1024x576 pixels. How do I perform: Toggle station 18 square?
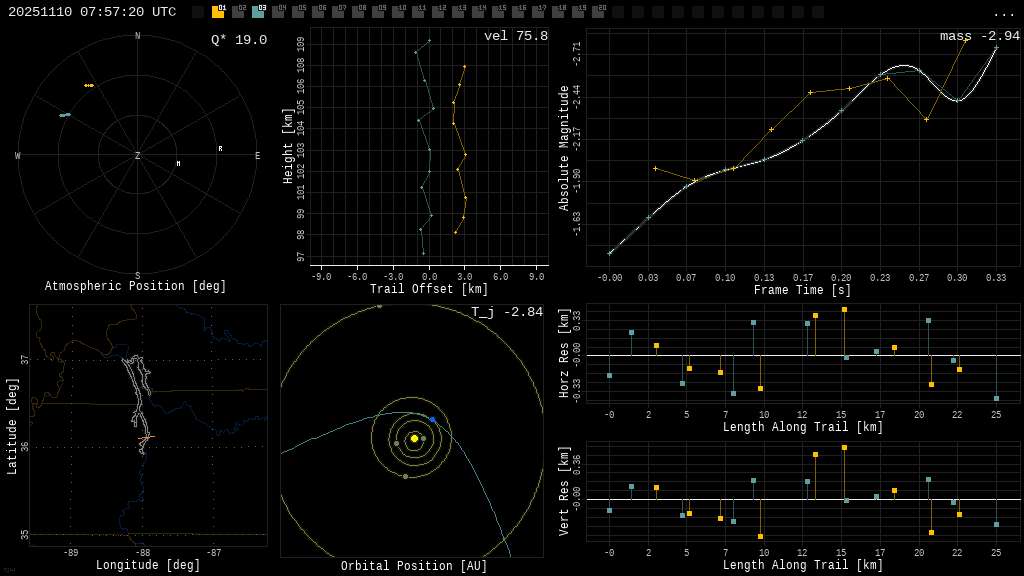click(557, 12)
